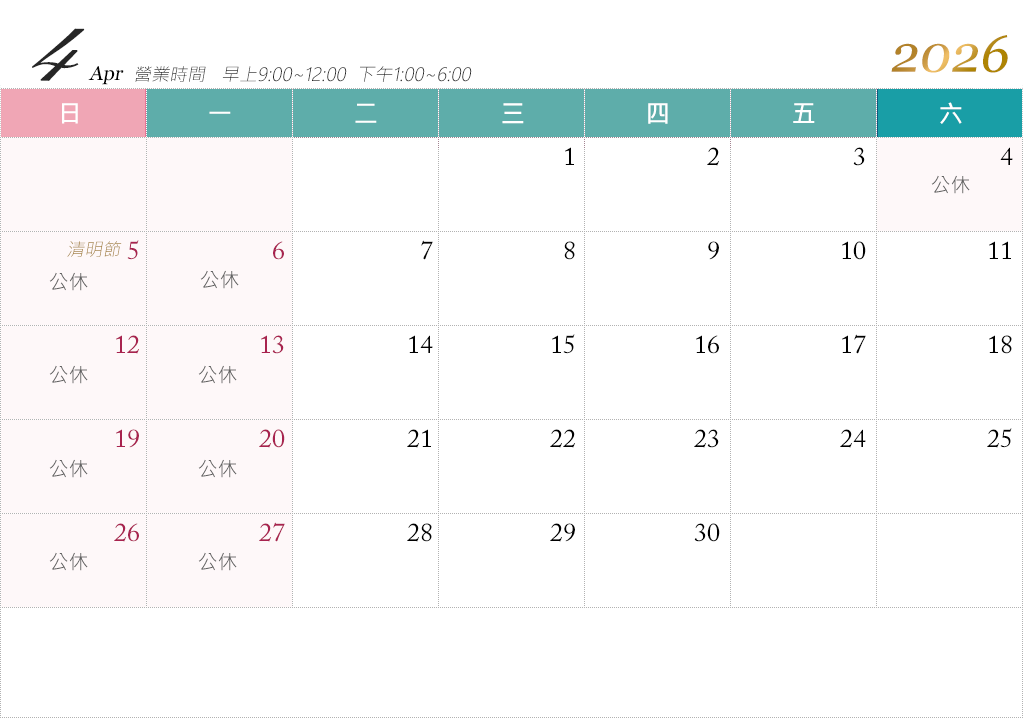Select April 19 Sunday date

tap(126, 440)
